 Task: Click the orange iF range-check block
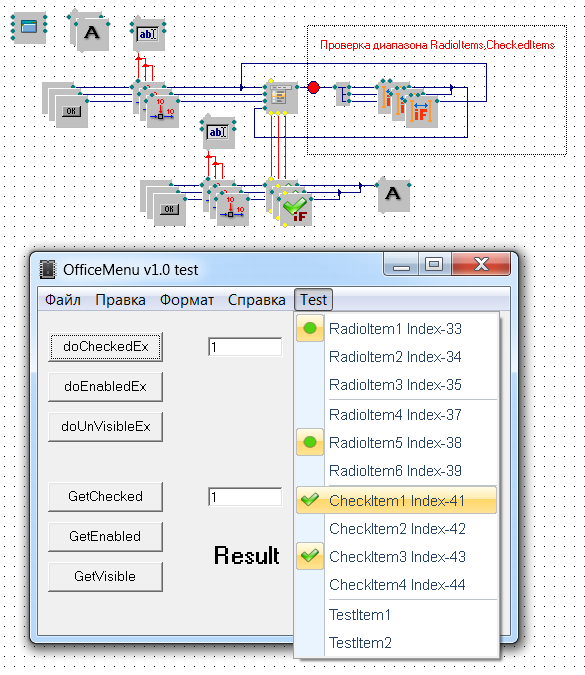tap(421, 111)
